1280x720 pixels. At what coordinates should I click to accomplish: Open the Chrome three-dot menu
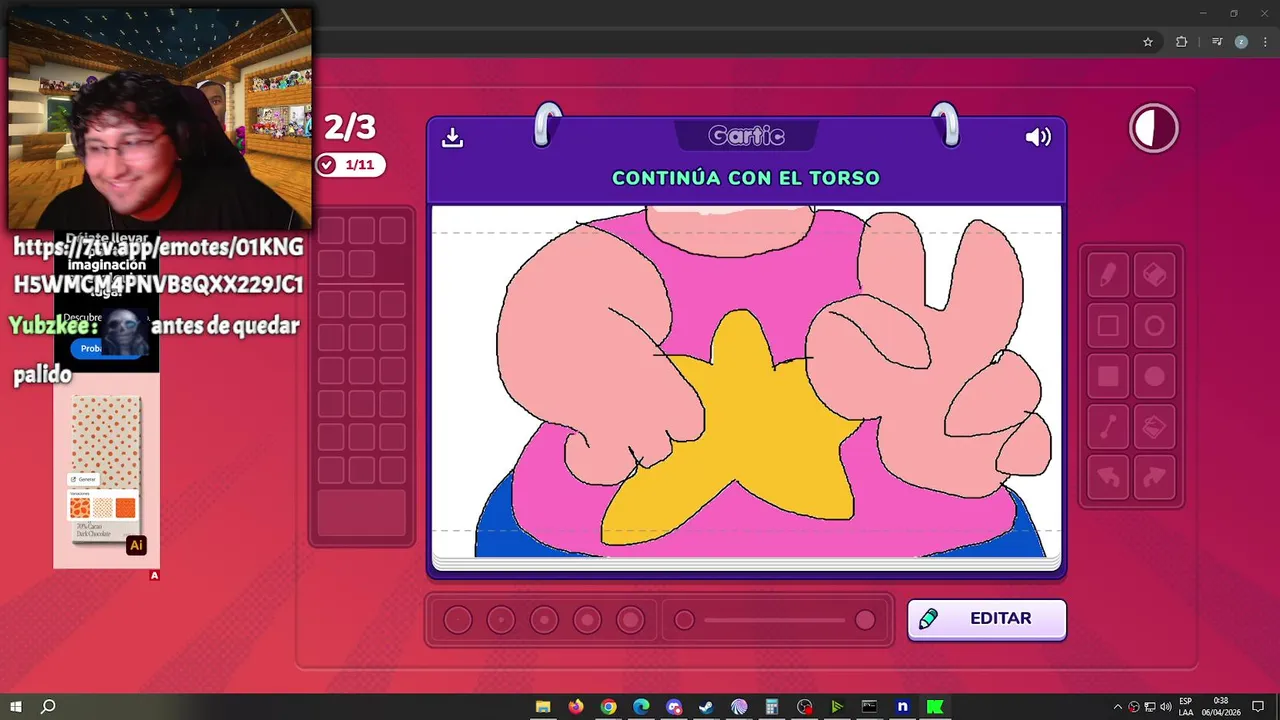pos(1265,42)
